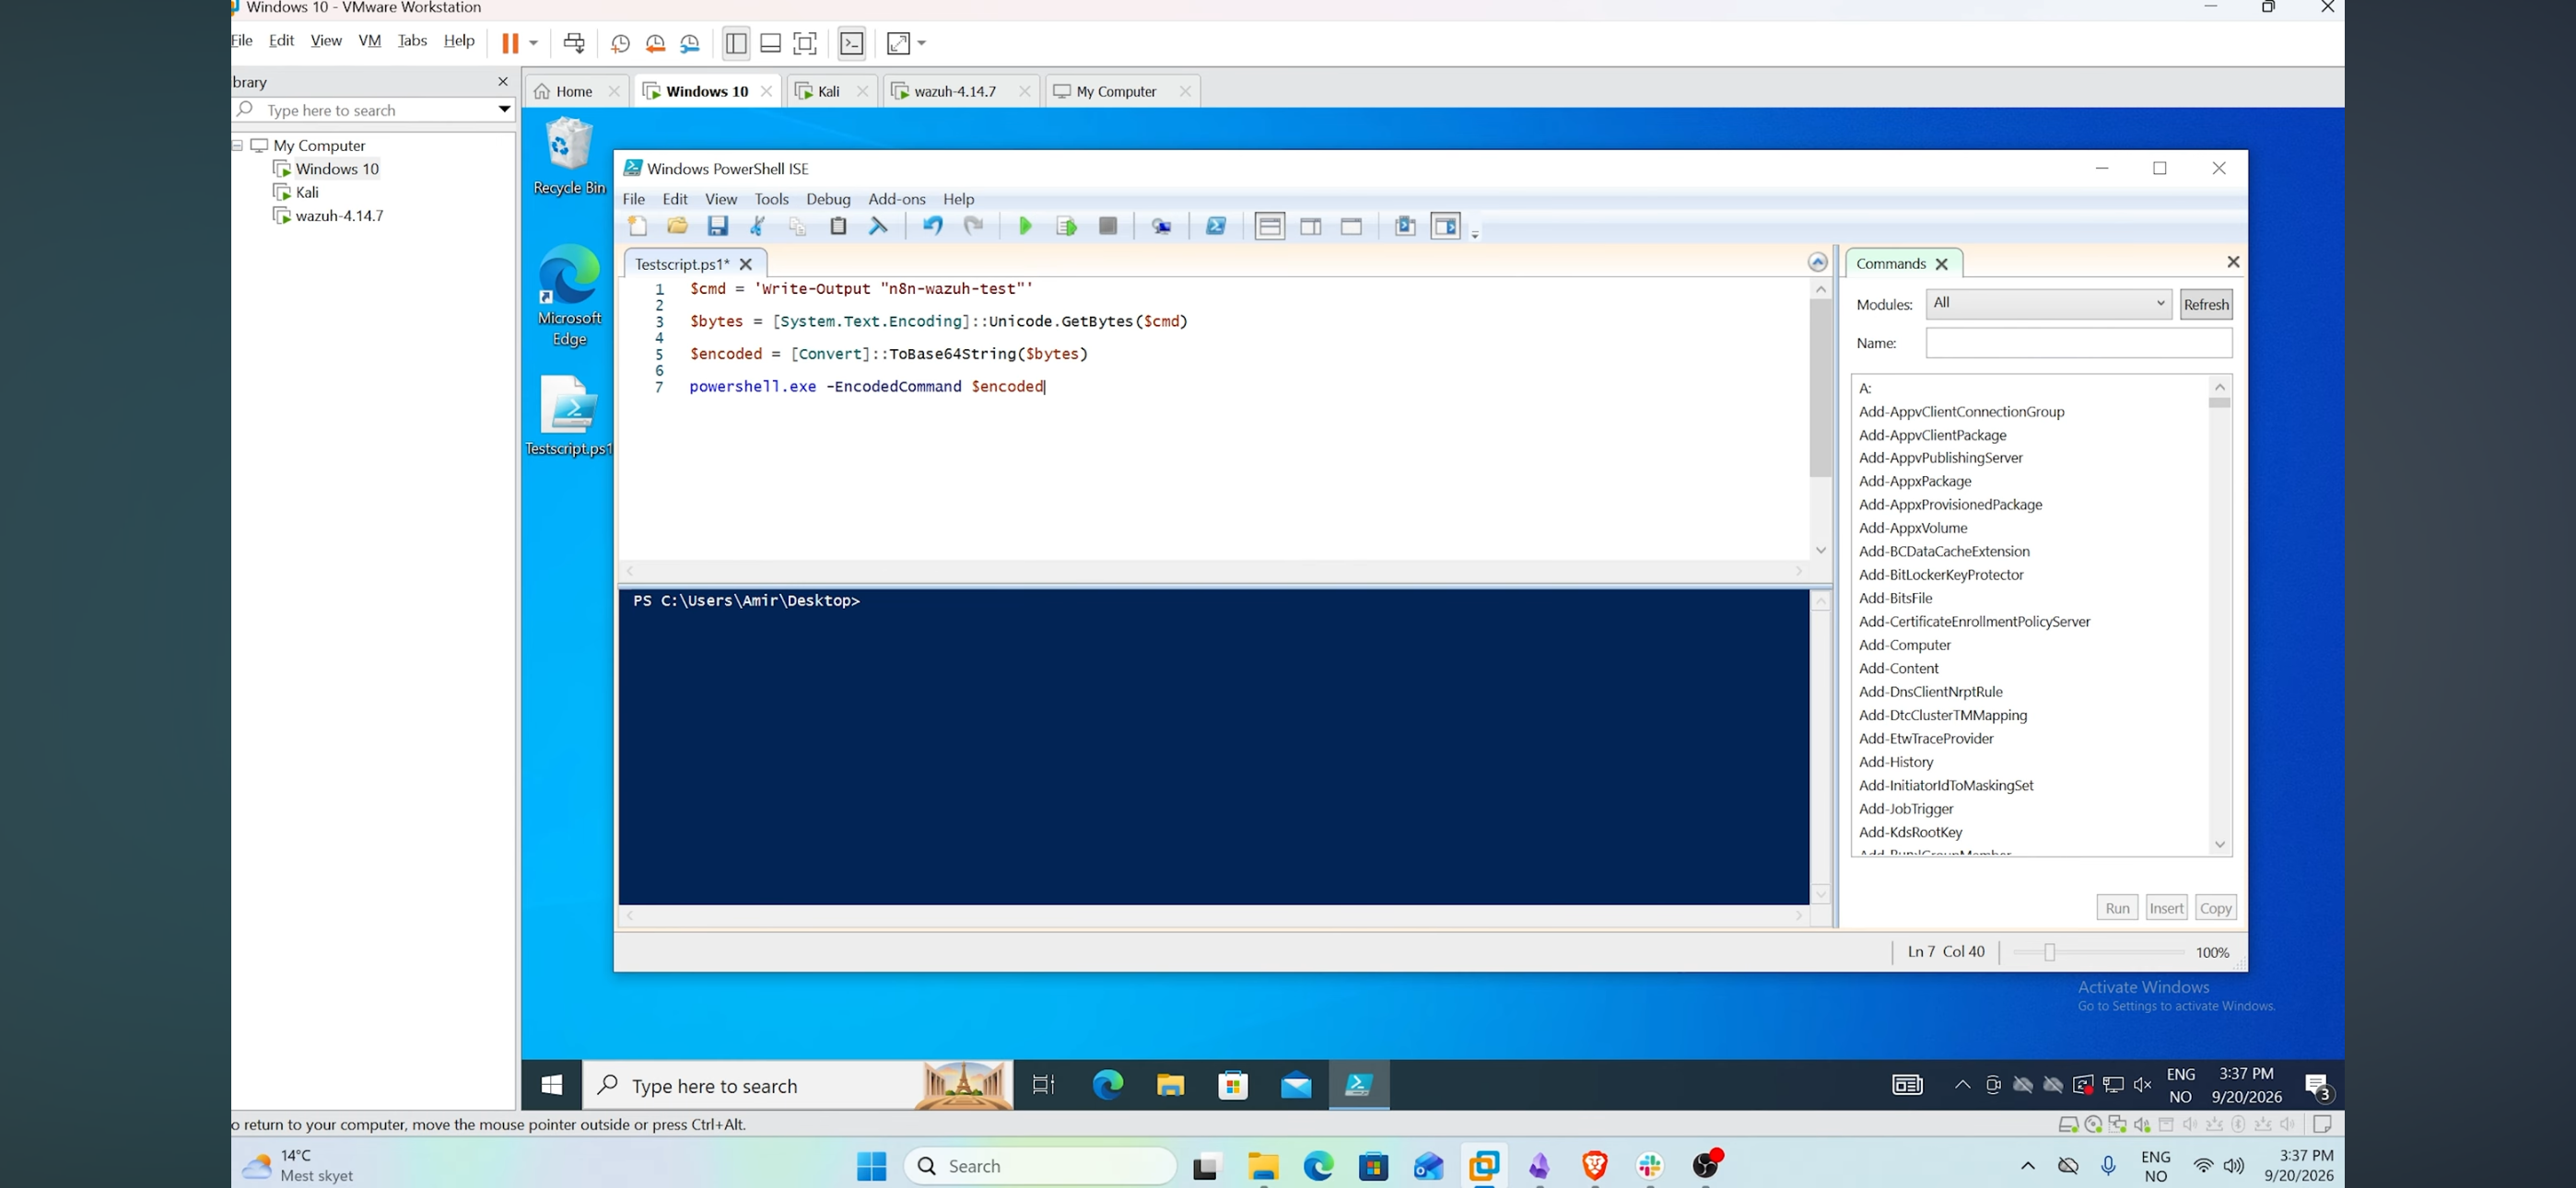Show script pane on the right

[x=1311, y=226]
